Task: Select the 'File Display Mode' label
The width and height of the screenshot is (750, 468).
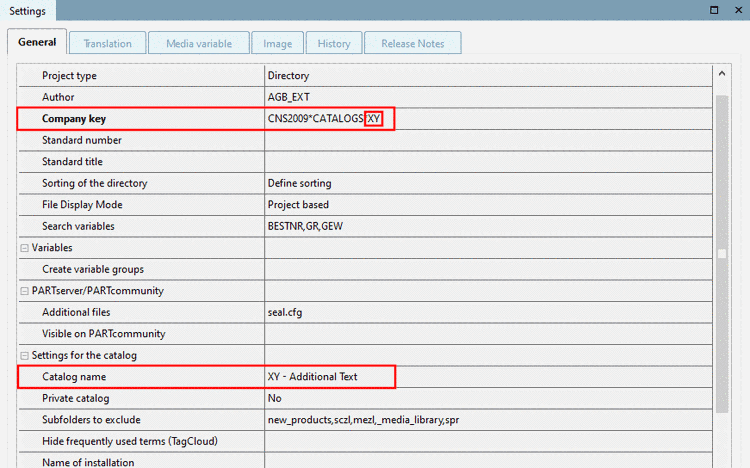Action: pos(82,205)
